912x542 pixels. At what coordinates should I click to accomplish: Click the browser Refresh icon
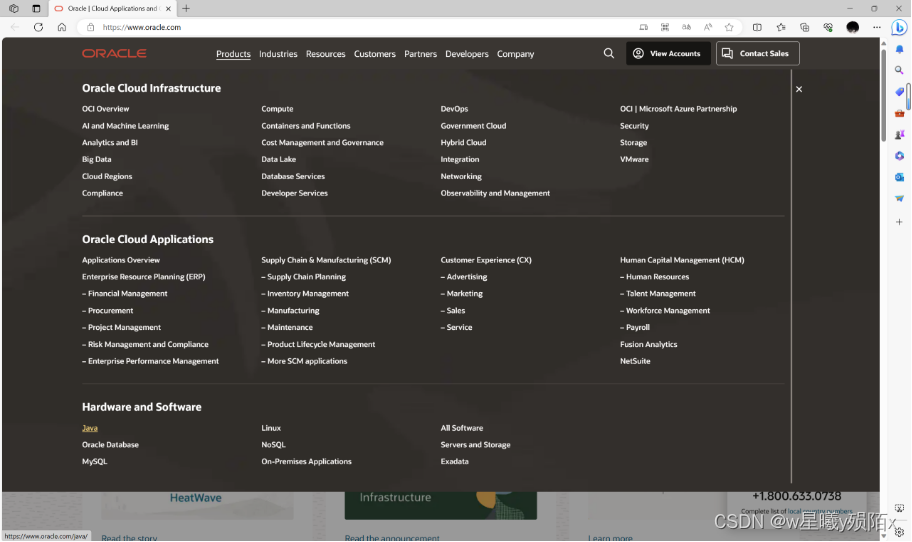(38, 27)
